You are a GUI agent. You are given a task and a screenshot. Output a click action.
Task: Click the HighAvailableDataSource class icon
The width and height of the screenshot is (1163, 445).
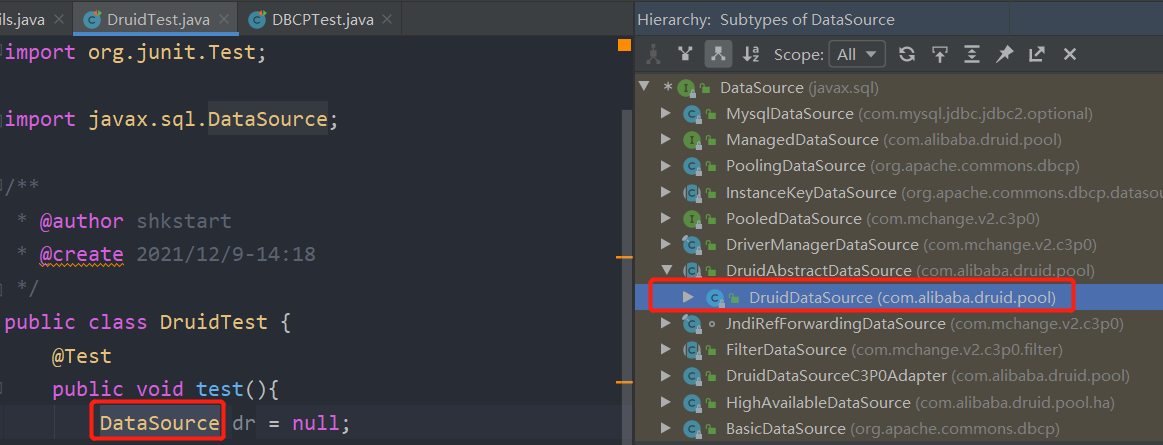(x=692, y=403)
